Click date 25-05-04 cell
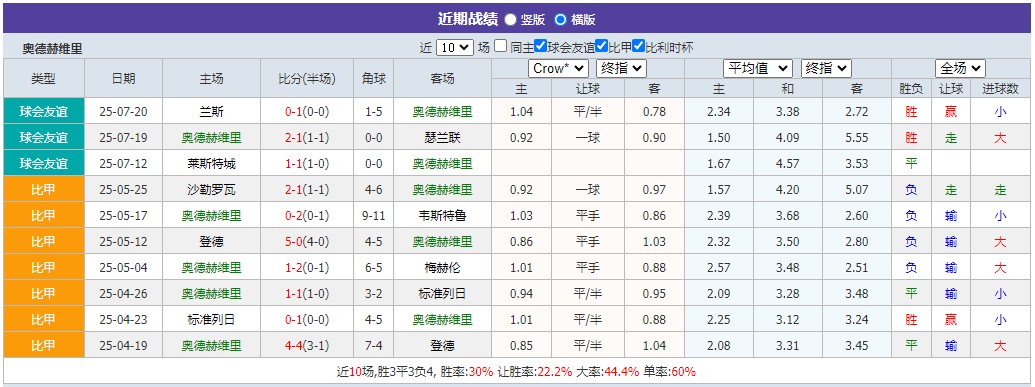 [123, 268]
